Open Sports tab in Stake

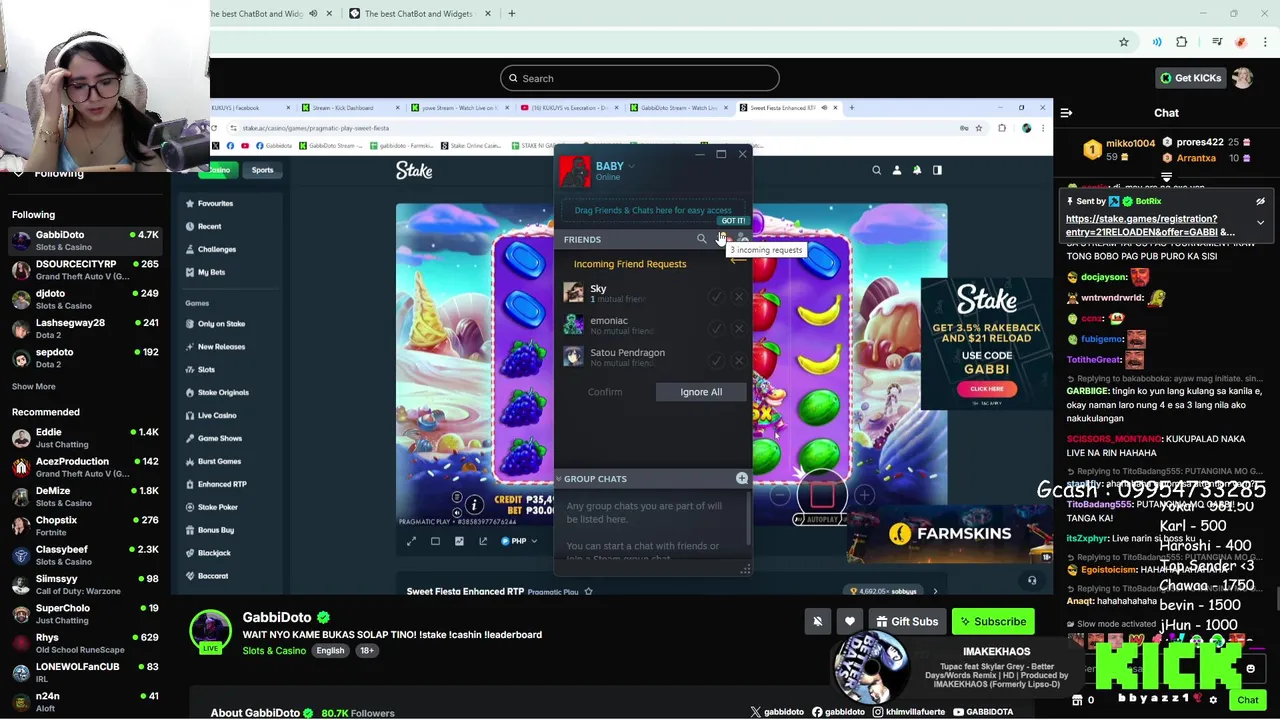tap(262, 170)
